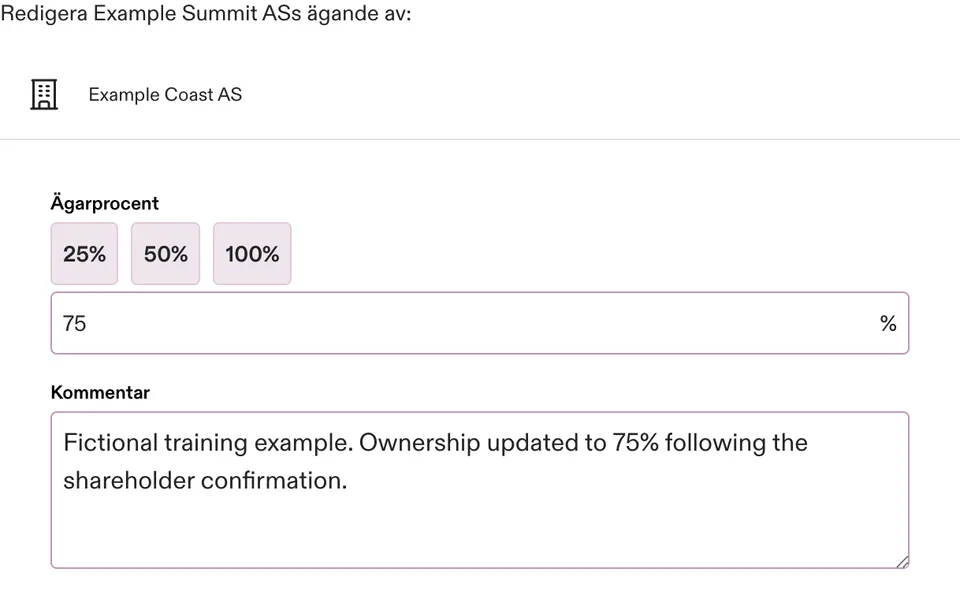Screen dimensions: 960x594
Task: Click the divider line below company row
Action: 480,139
